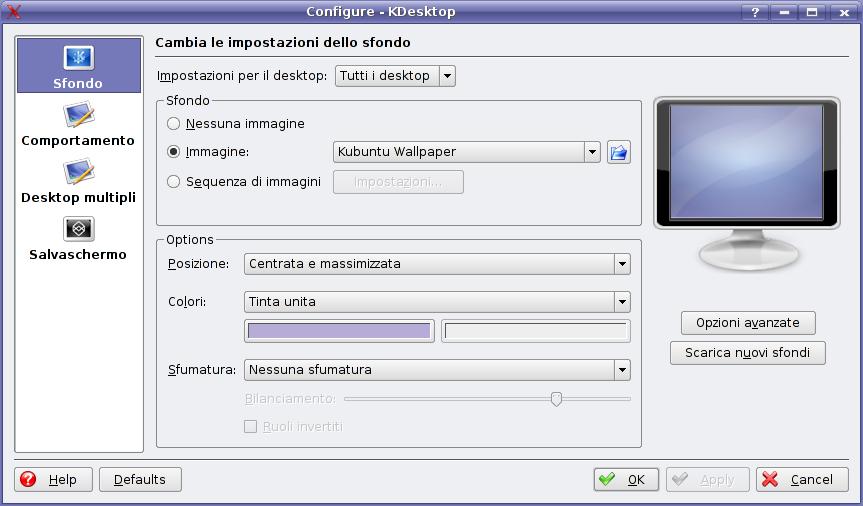Expand the Sfumatura dropdown
Image resolution: width=863 pixels, height=506 pixels.
point(437,370)
